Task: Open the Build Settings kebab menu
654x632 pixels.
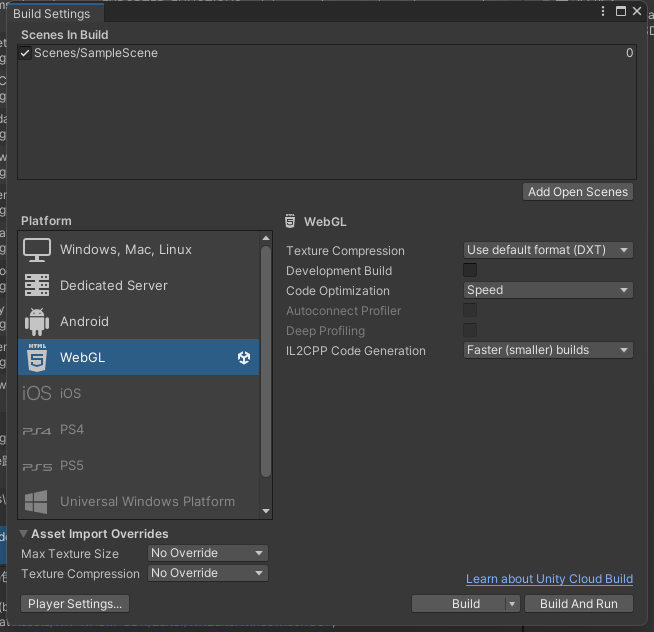Action: pyautogui.click(x=603, y=11)
